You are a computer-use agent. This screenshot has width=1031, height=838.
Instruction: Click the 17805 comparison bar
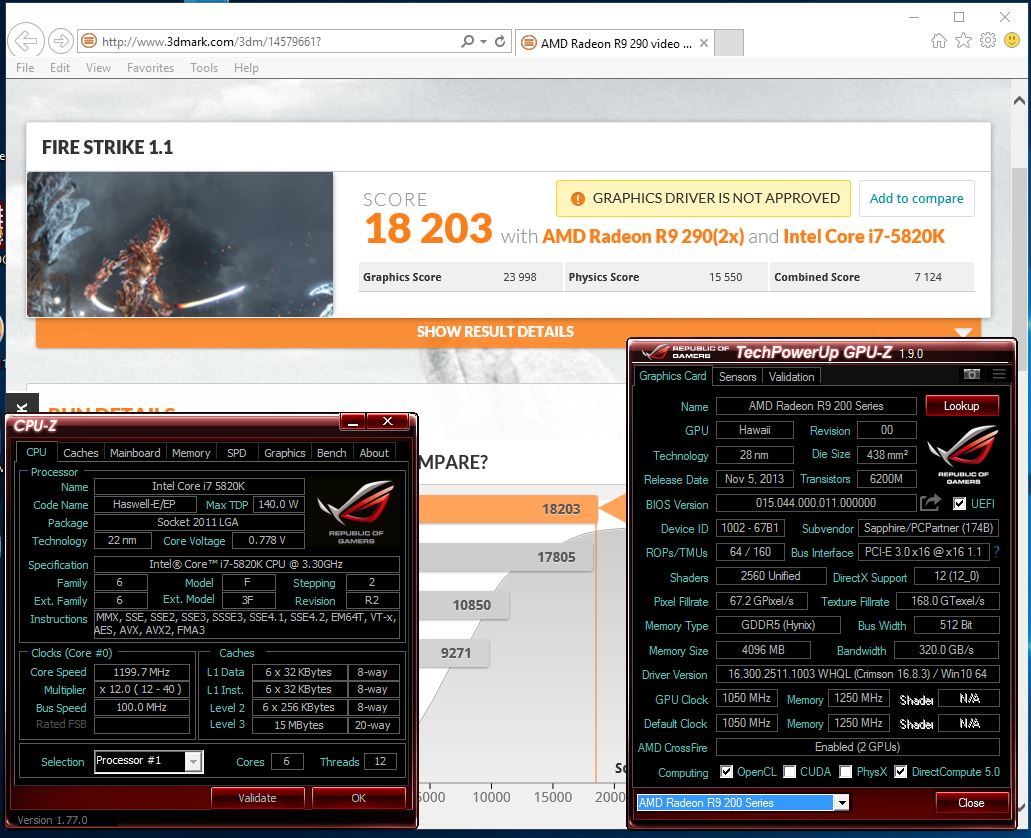(x=506, y=557)
